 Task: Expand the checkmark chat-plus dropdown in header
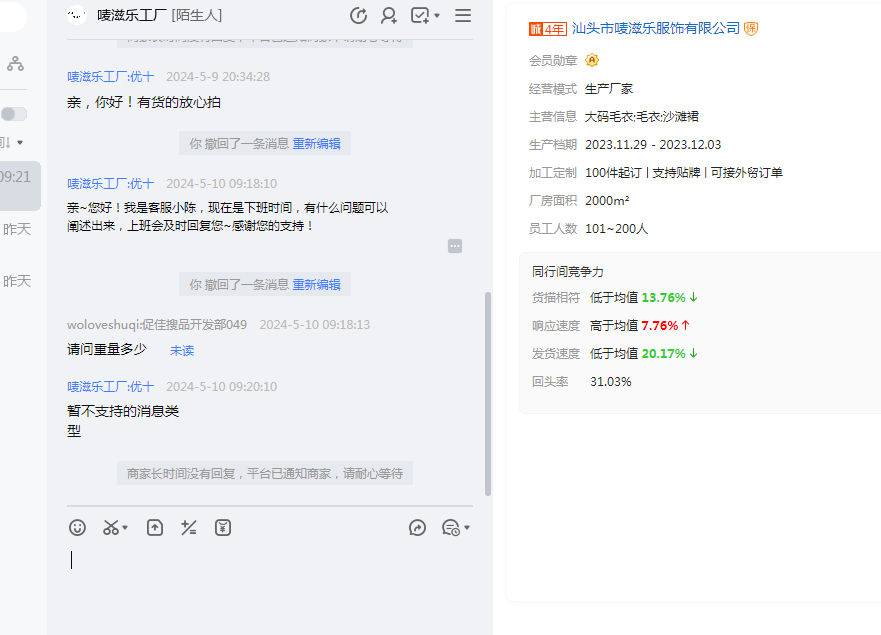[x=437, y=16]
